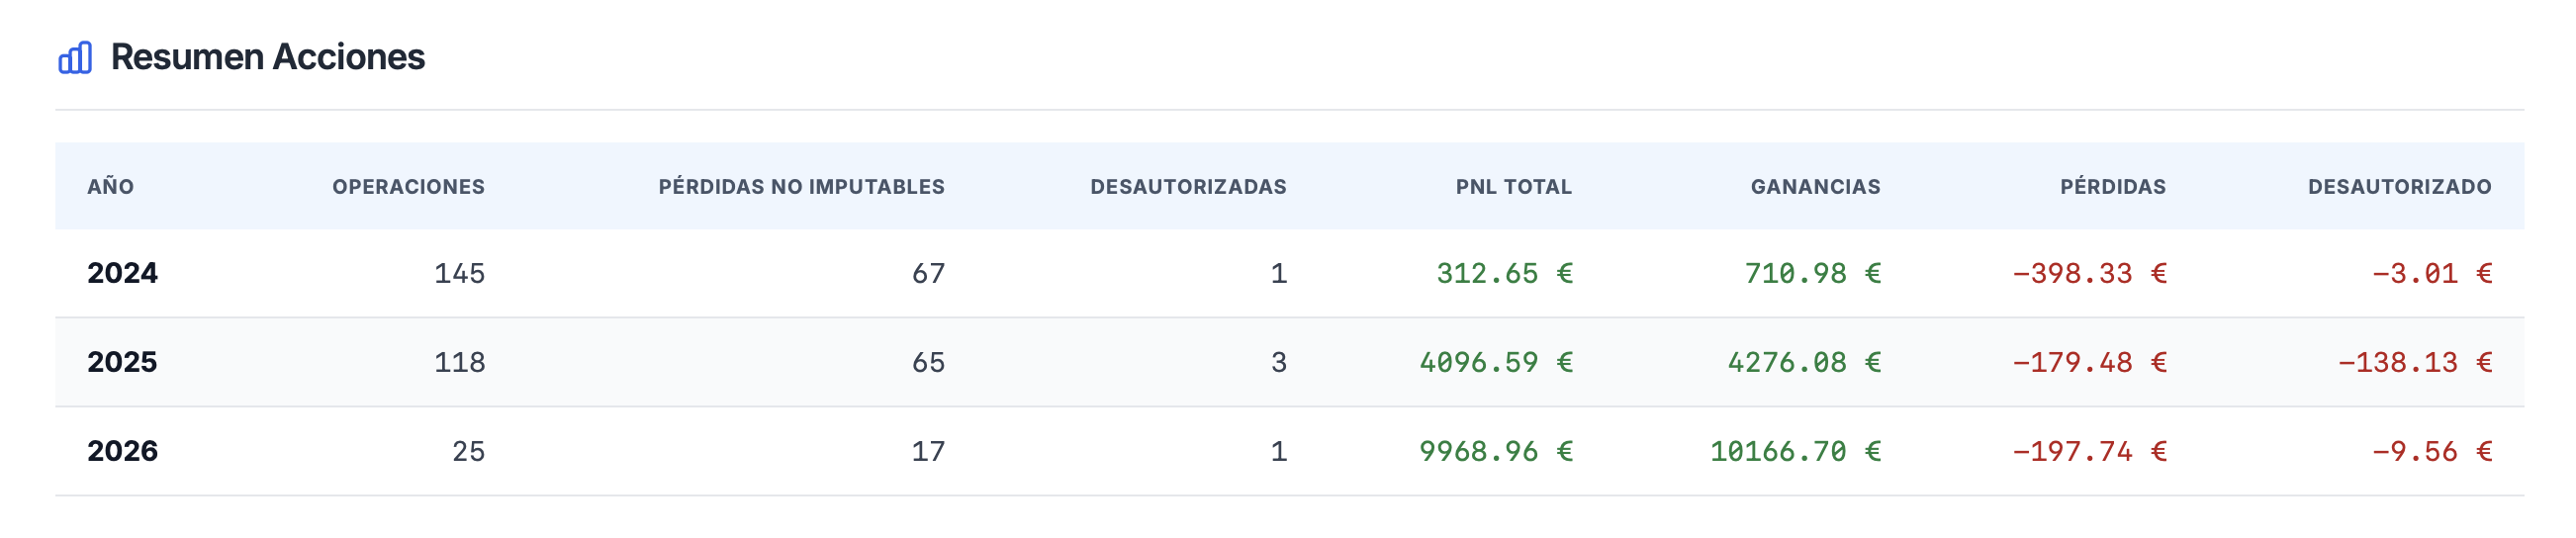Click the 2026 PNL total 9968.96 €
Screen dimensions: 2576x538
[1496, 452]
